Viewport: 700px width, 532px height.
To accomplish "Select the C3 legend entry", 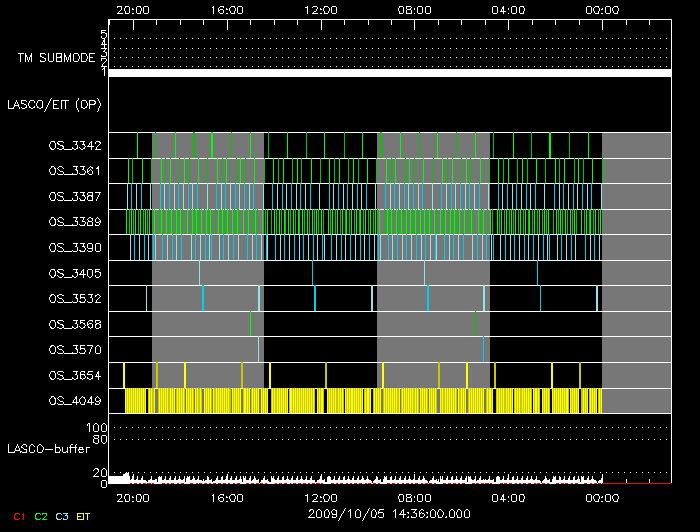I will (x=63, y=515).
